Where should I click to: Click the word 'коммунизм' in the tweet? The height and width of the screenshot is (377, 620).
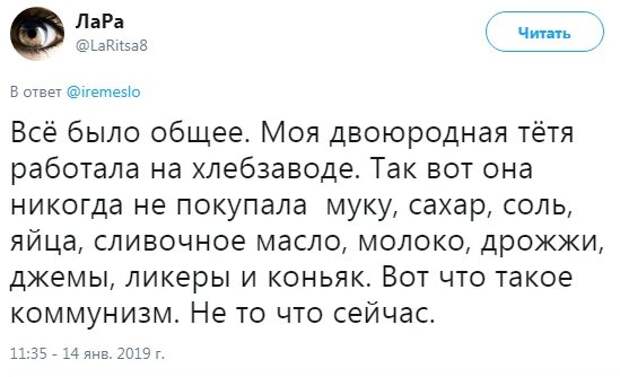91,315
